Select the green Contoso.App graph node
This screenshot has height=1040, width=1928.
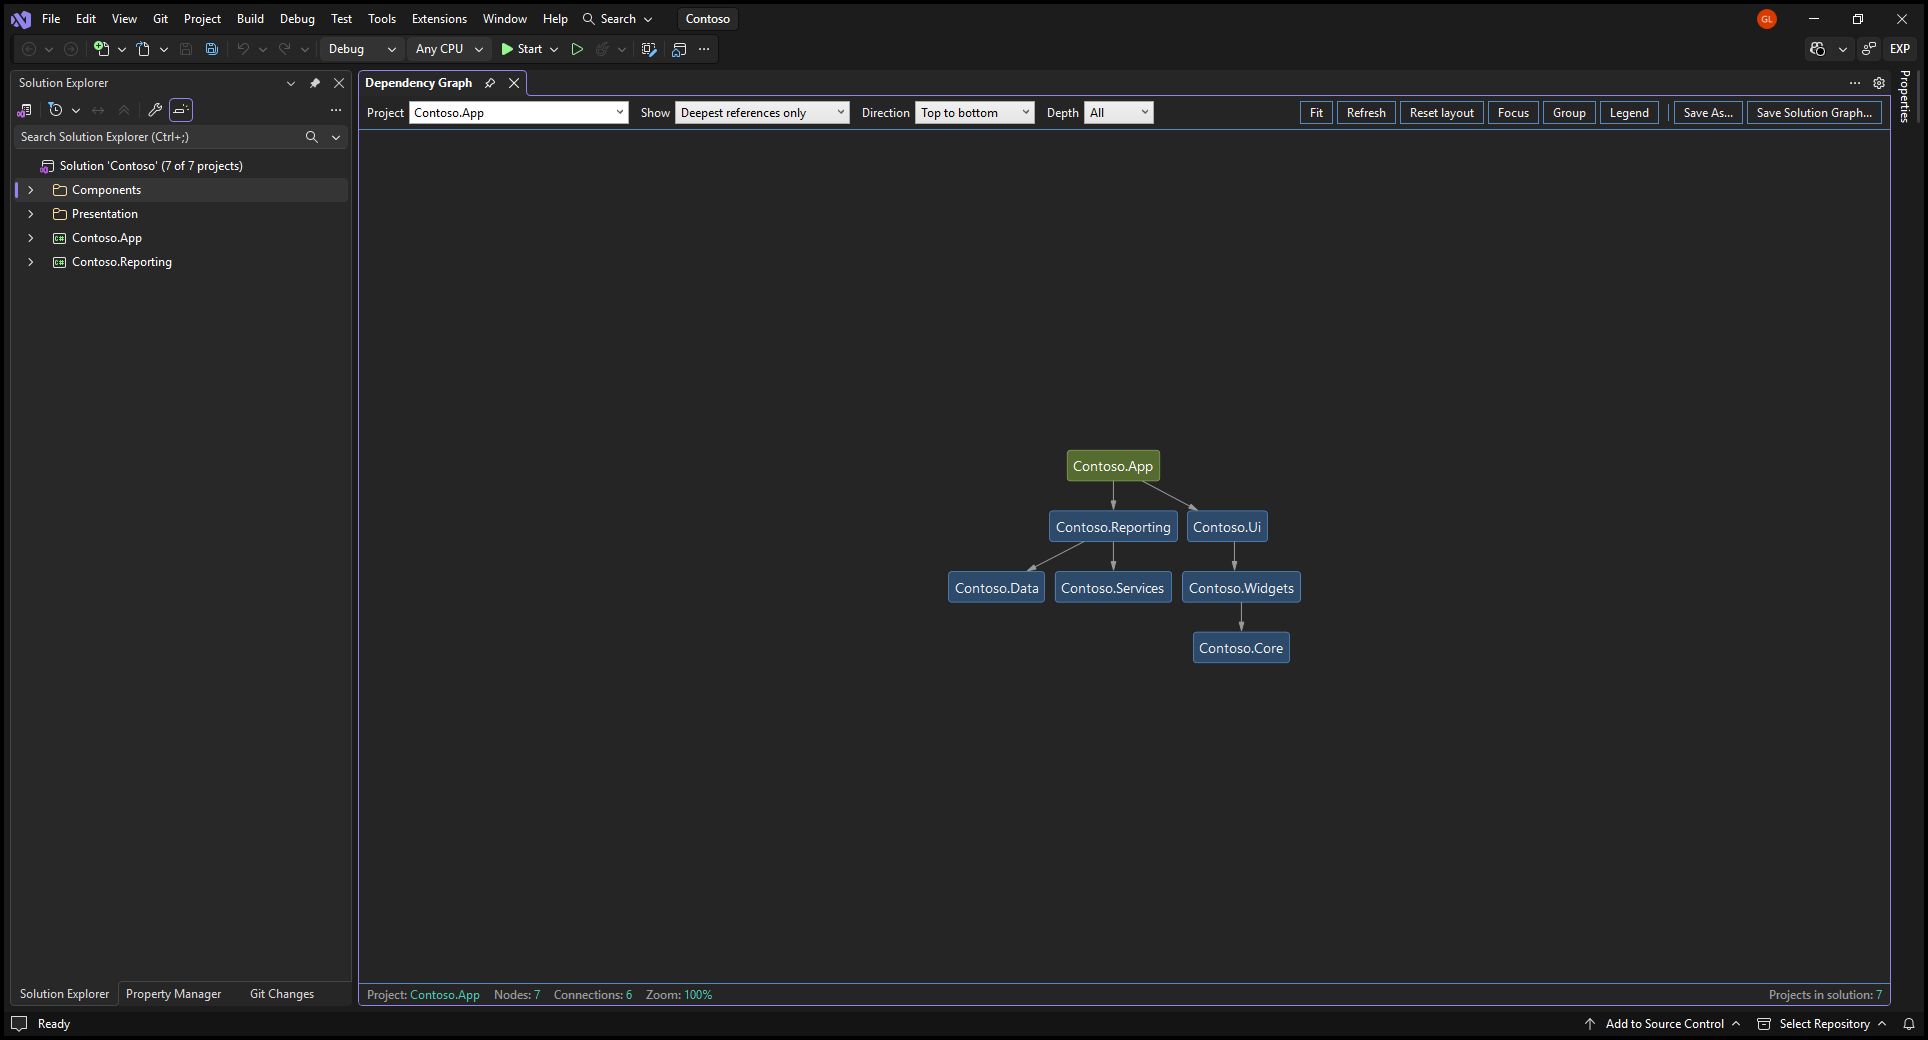[1113, 466]
